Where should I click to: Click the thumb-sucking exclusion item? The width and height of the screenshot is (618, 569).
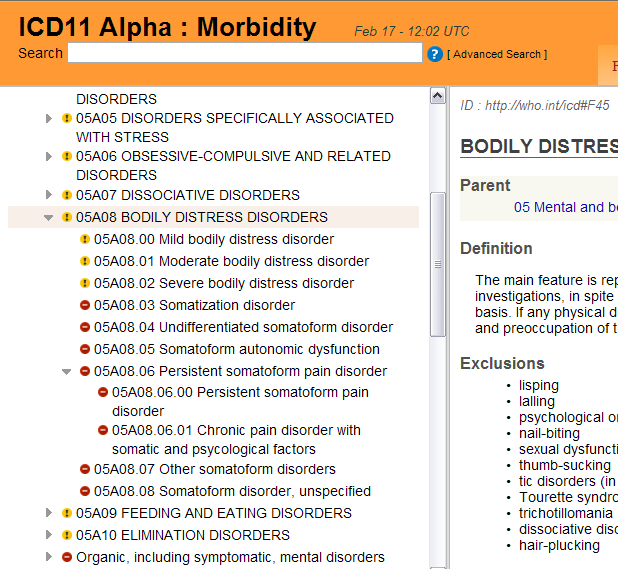tap(565, 465)
